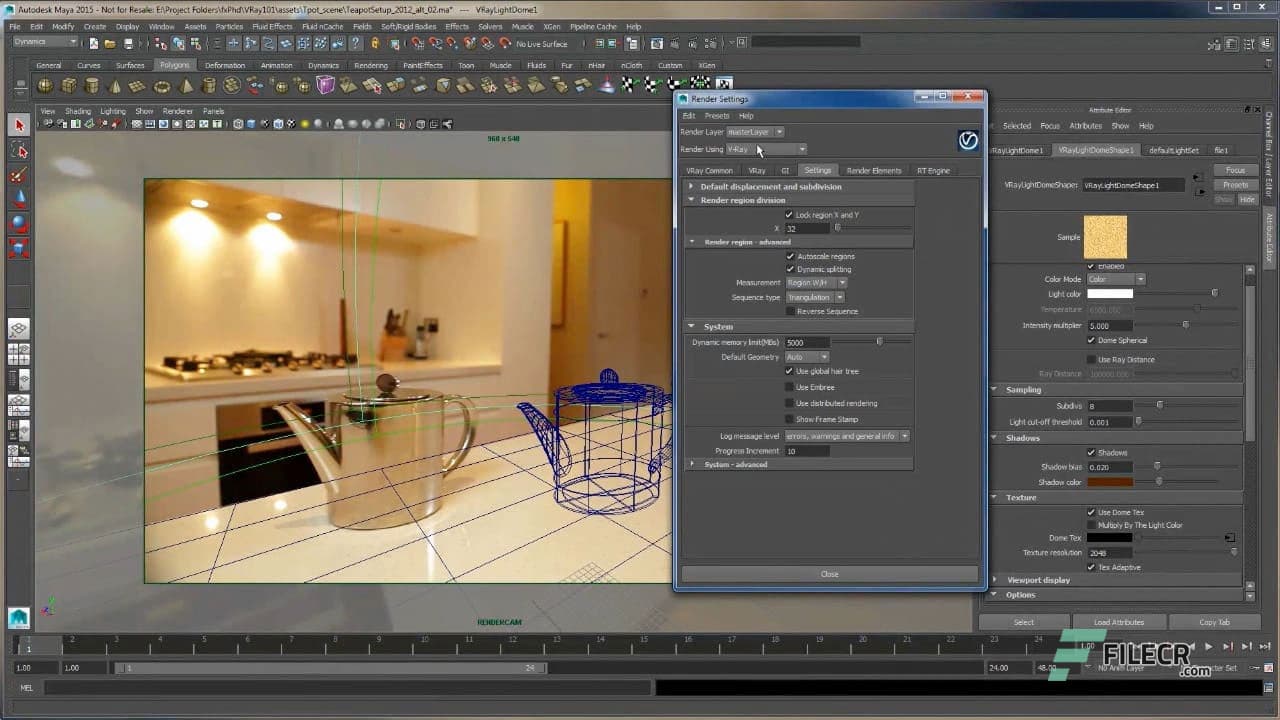This screenshot has height=720, width=1280.
Task: Open the polygon cylinder tool
Action: pyautogui.click(x=92, y=87)
